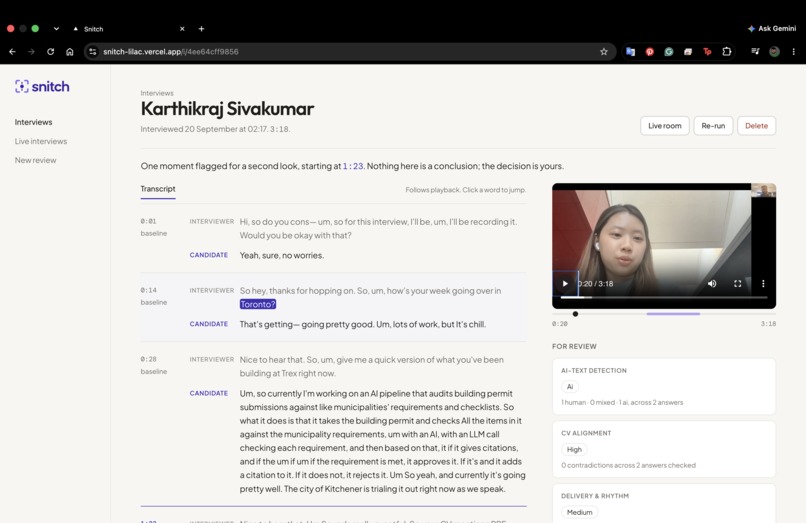This screenshot has height=523, width=806.
Task: Click candidate reply 'Yeah, sure, no worries.'
Action: [282, 255]
